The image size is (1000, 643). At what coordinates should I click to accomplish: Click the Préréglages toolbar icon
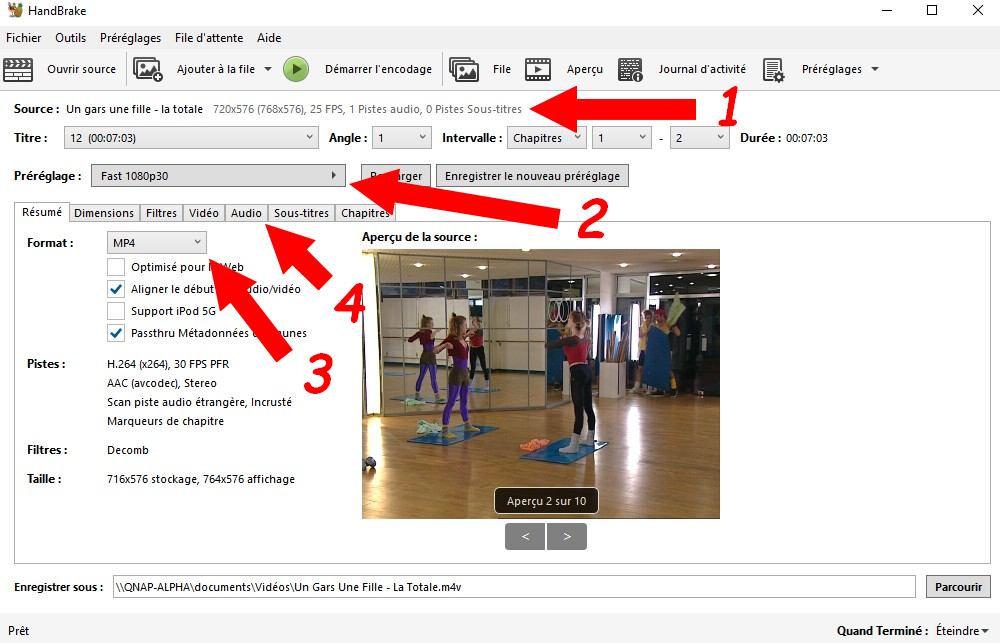774,69
